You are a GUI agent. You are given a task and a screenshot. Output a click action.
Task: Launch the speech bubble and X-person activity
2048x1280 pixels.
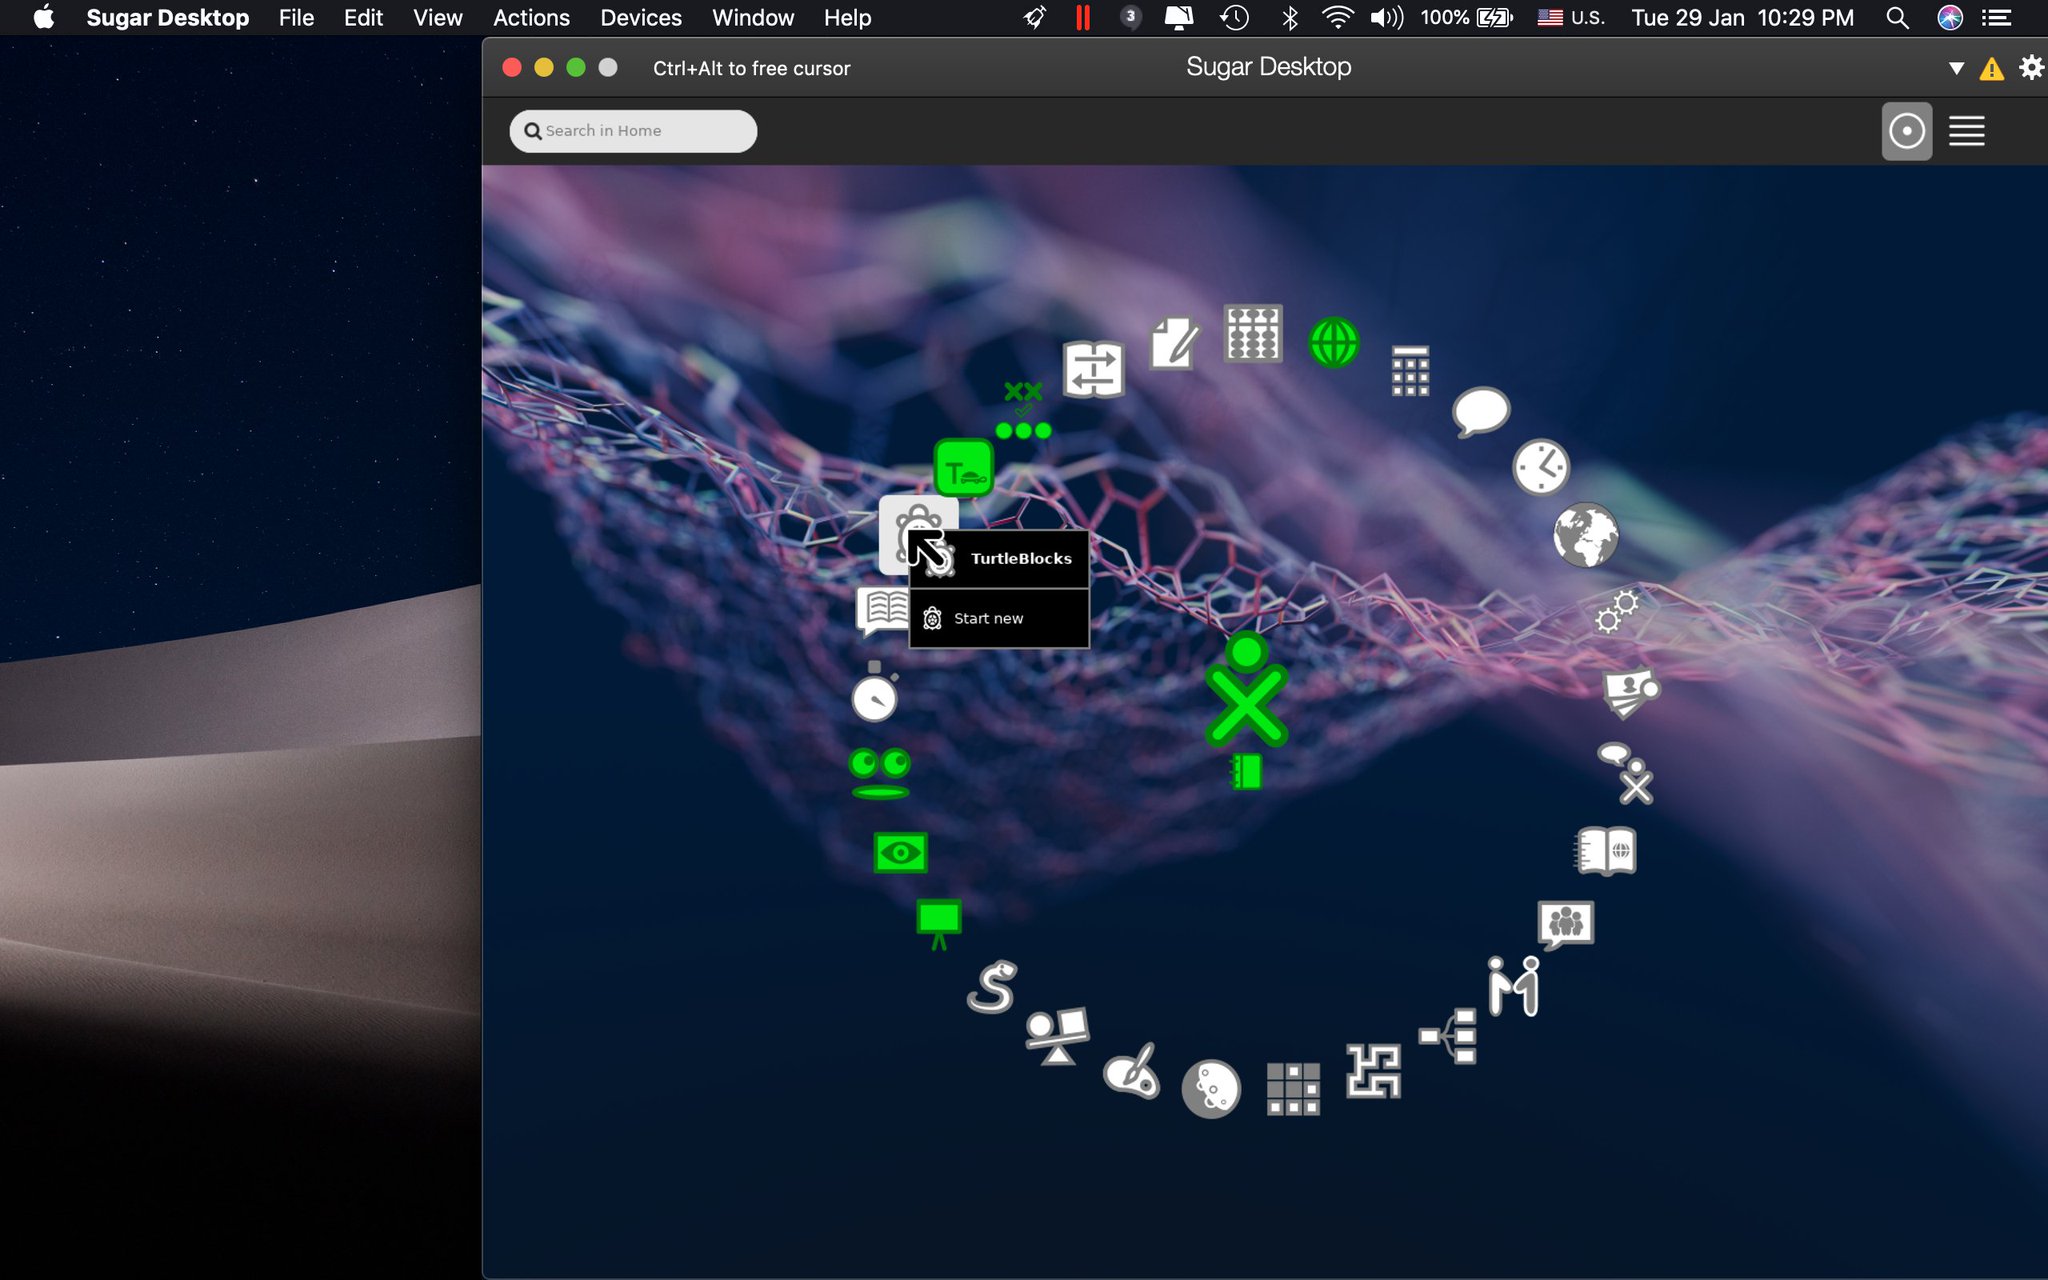pos(1626,773)
